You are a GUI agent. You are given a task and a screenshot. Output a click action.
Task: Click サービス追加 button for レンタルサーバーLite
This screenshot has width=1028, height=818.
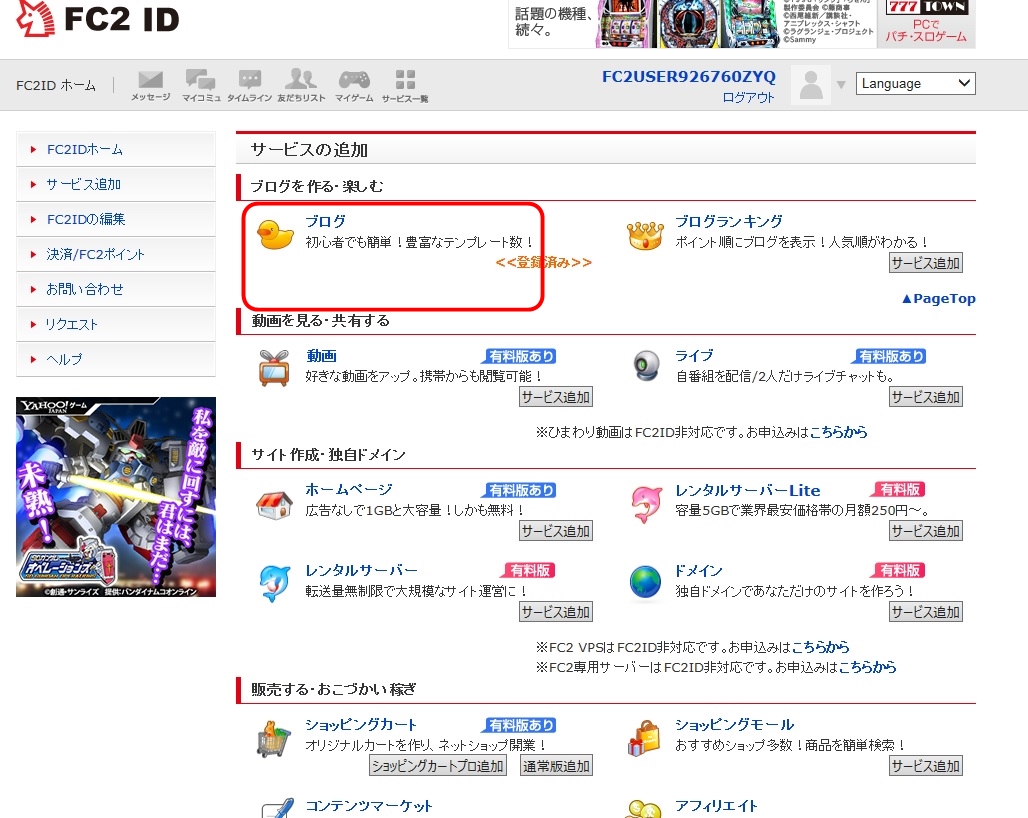[x=926, y=531]
